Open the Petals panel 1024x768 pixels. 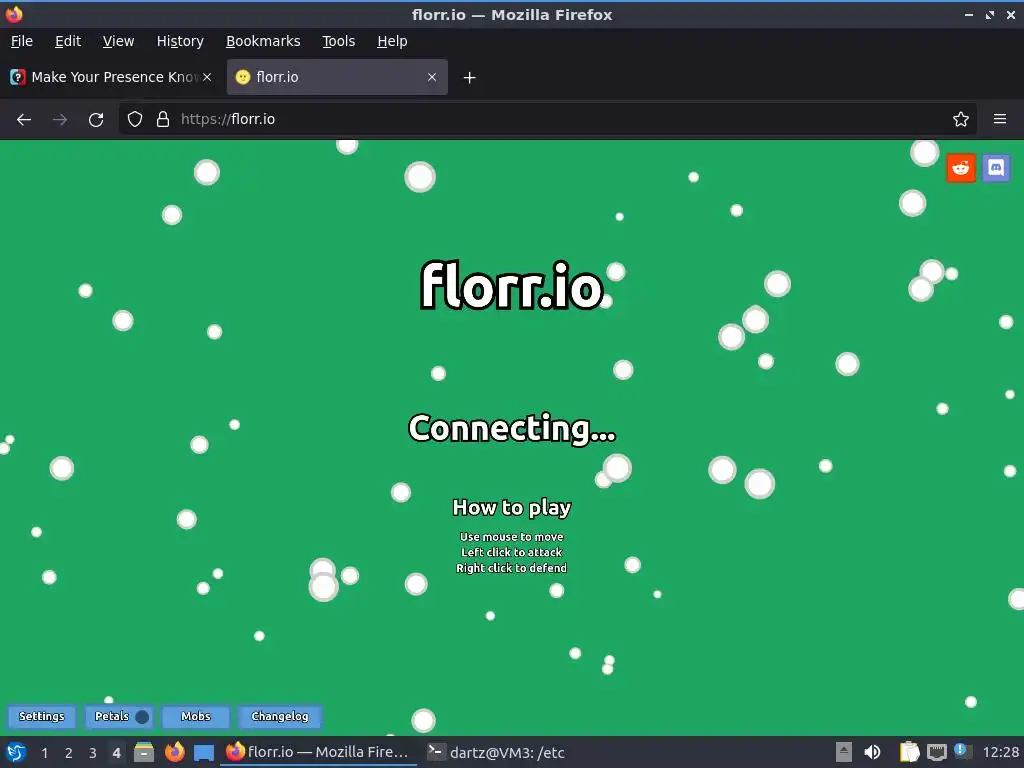120,716
